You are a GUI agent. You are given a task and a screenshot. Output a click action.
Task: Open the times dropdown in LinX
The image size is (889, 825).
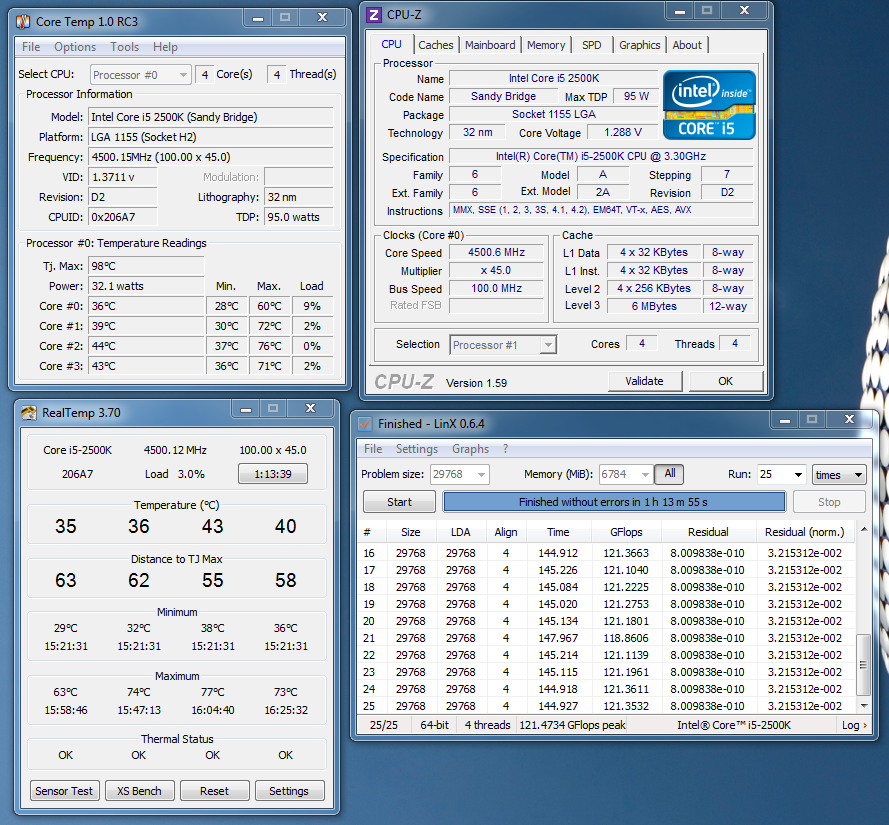[x=840, y=475]
